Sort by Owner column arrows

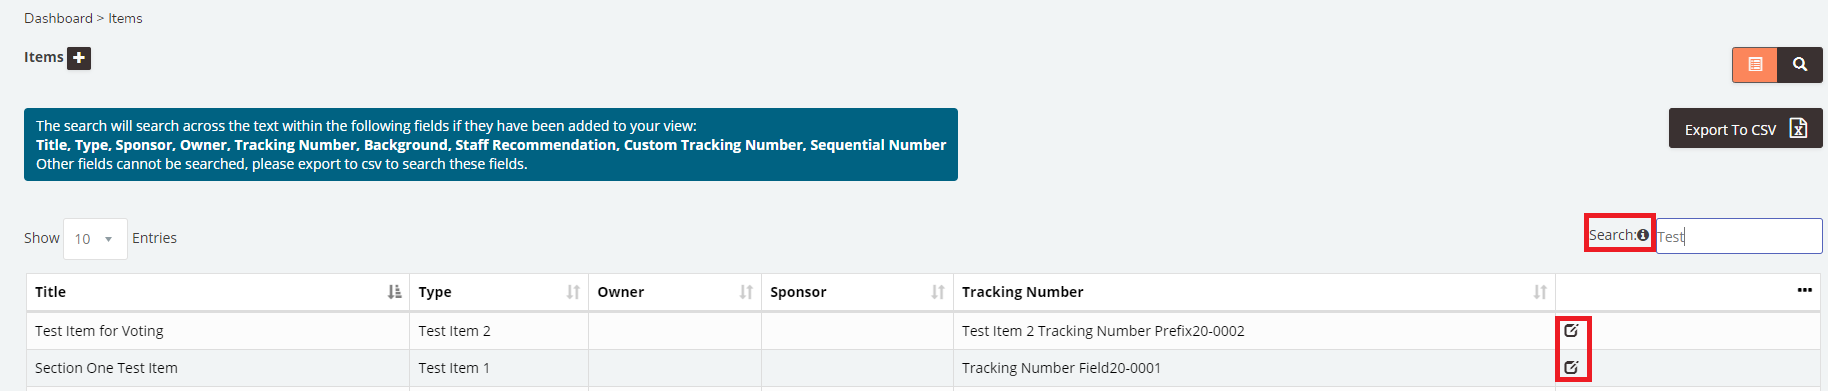point(746,292)
